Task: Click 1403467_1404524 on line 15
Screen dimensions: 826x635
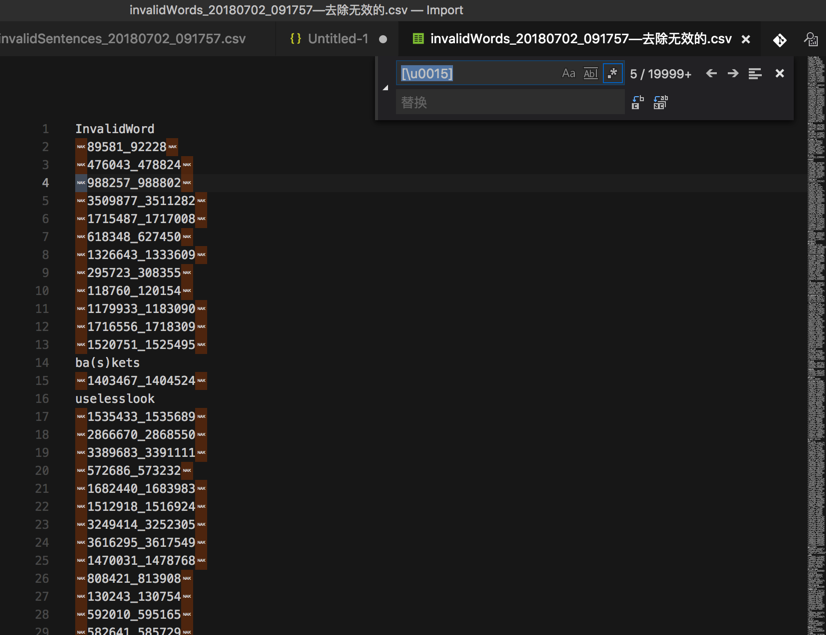Action: click(141, 380)
